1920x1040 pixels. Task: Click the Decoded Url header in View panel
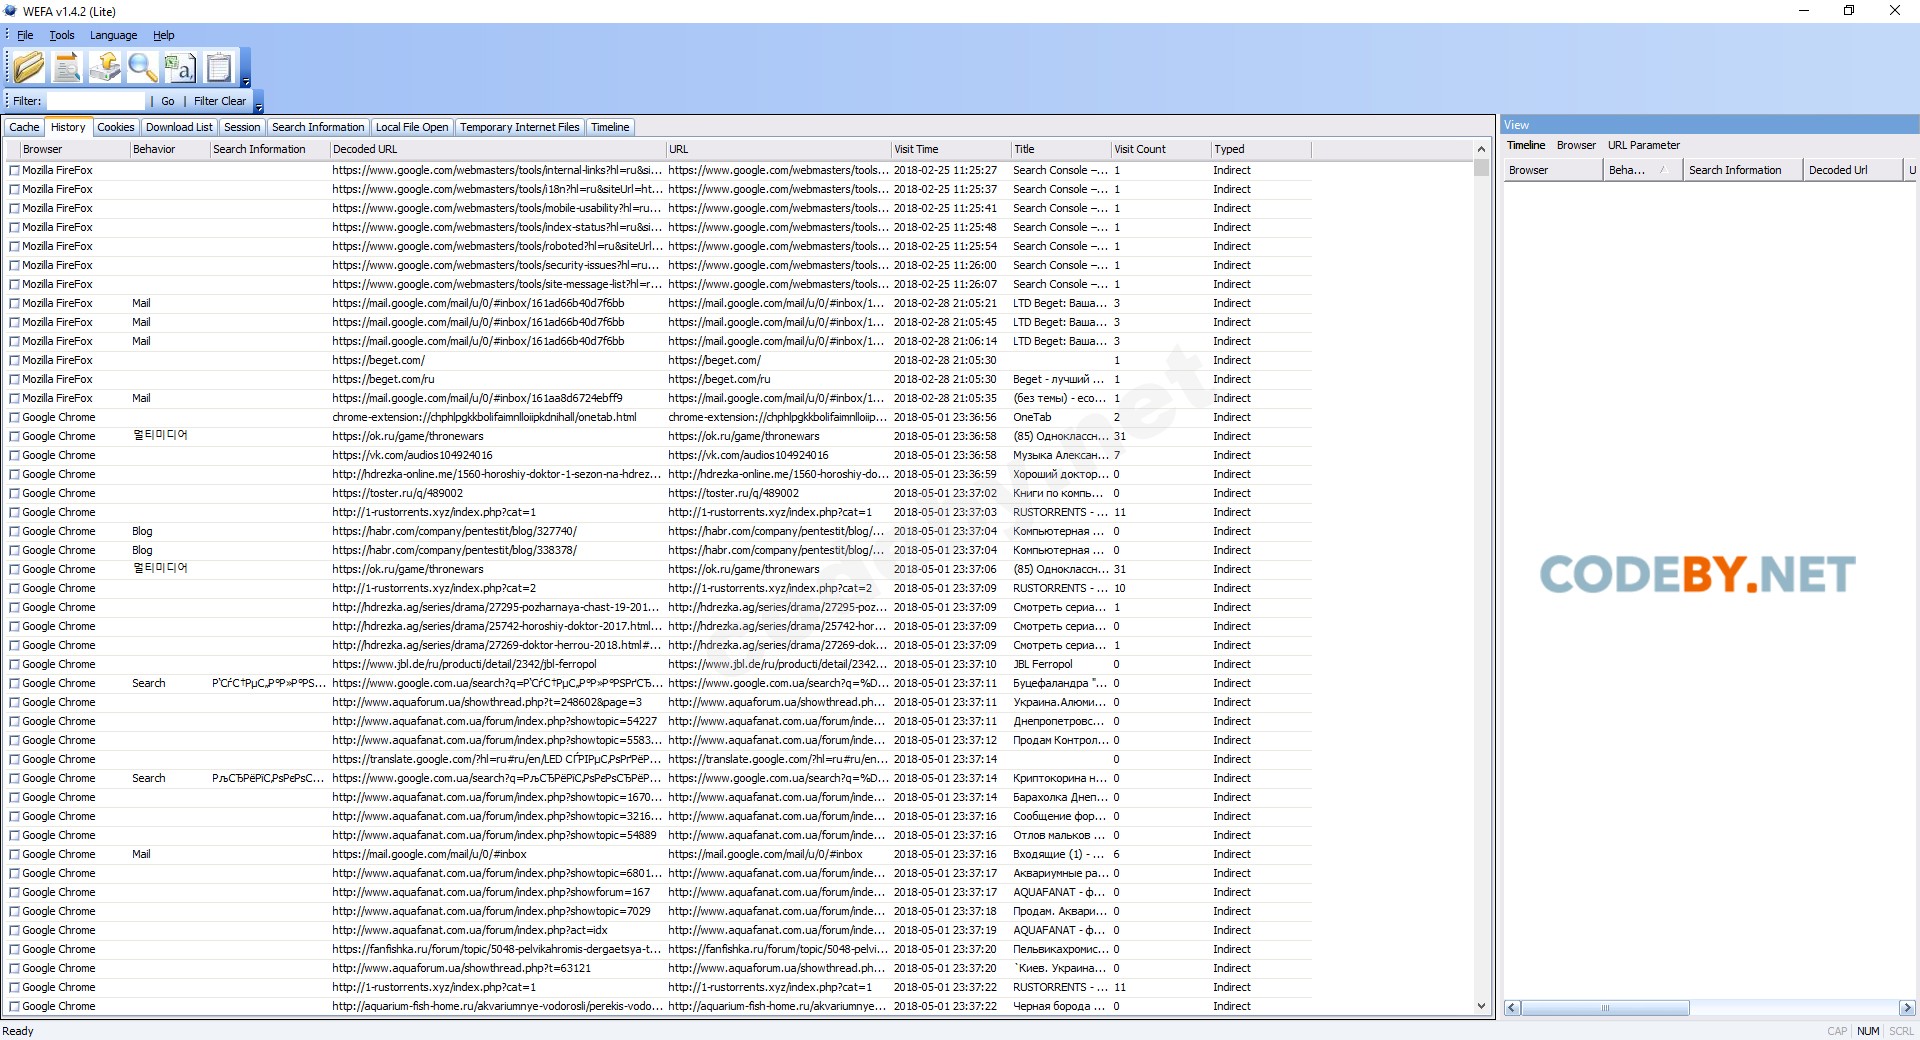tap(1852, 170)
